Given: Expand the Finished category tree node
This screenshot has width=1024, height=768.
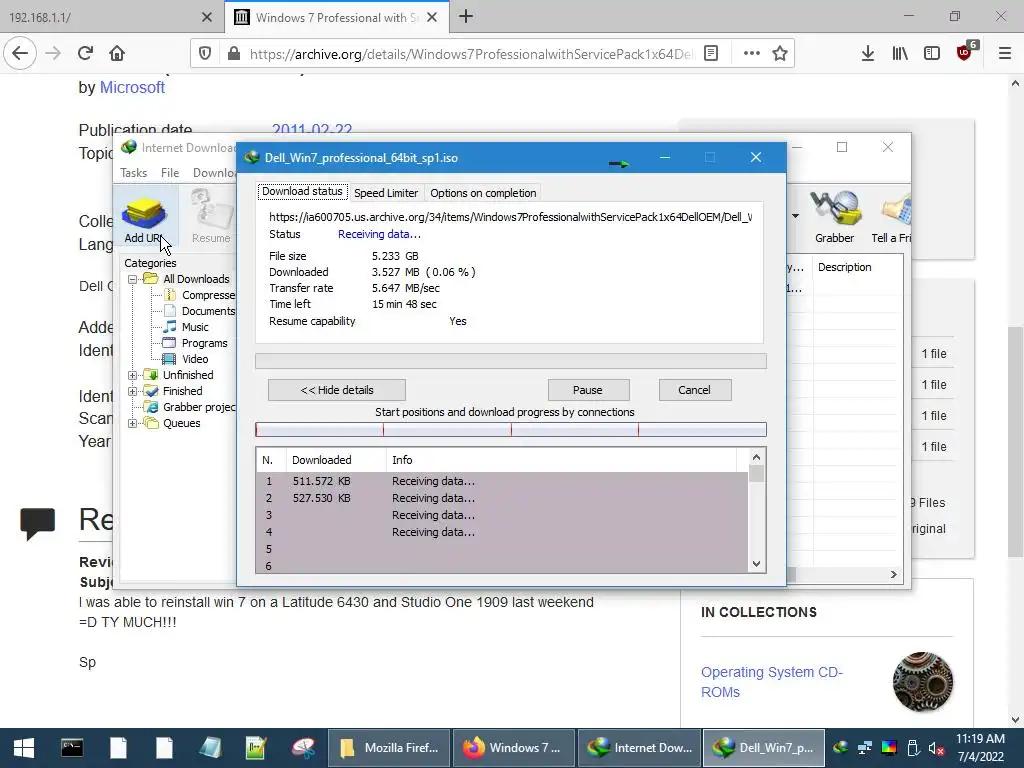Looking at the screenshot, I should [133, 392].
